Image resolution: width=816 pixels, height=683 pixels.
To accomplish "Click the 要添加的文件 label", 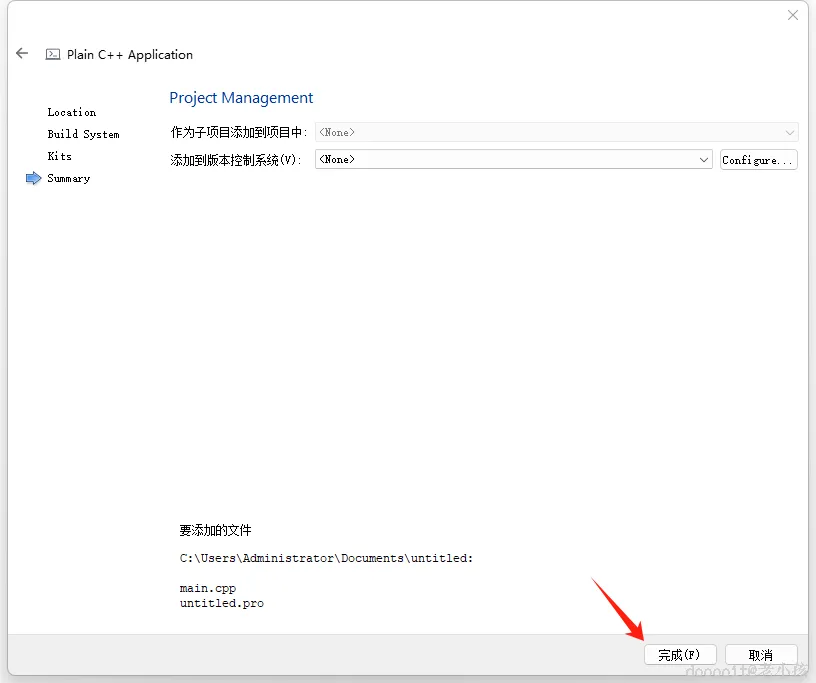I will coord(215,530).
